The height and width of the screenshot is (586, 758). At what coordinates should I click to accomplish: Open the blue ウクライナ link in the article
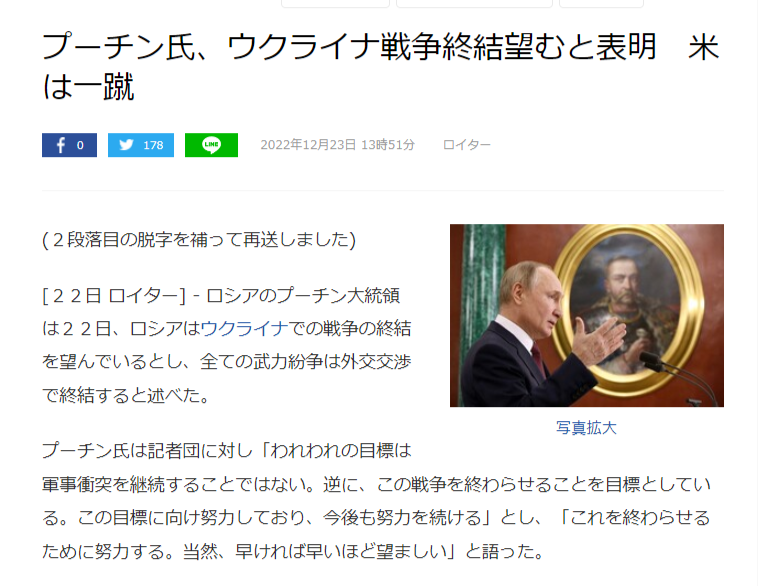tap(244, 329)
